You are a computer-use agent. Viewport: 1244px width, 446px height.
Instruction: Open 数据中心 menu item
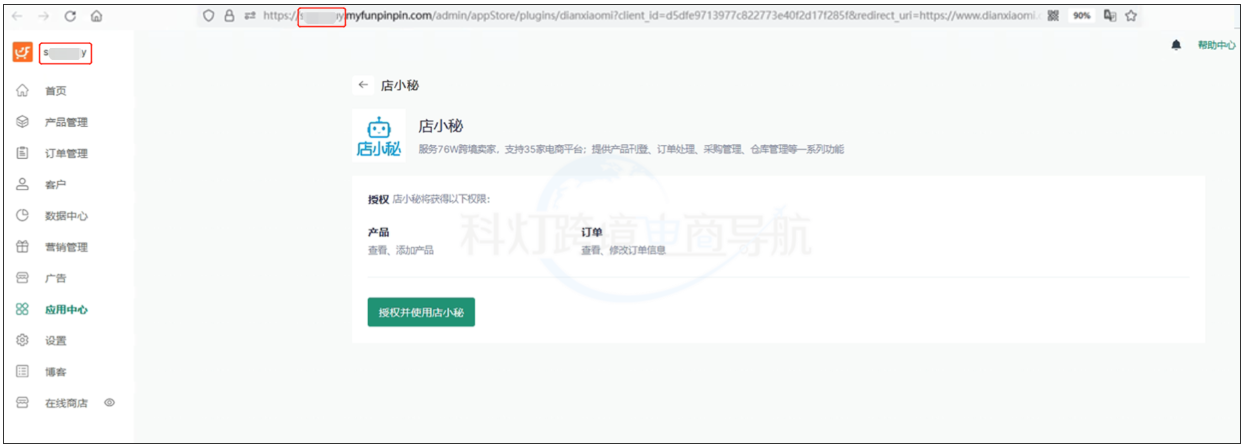(66, 216)
